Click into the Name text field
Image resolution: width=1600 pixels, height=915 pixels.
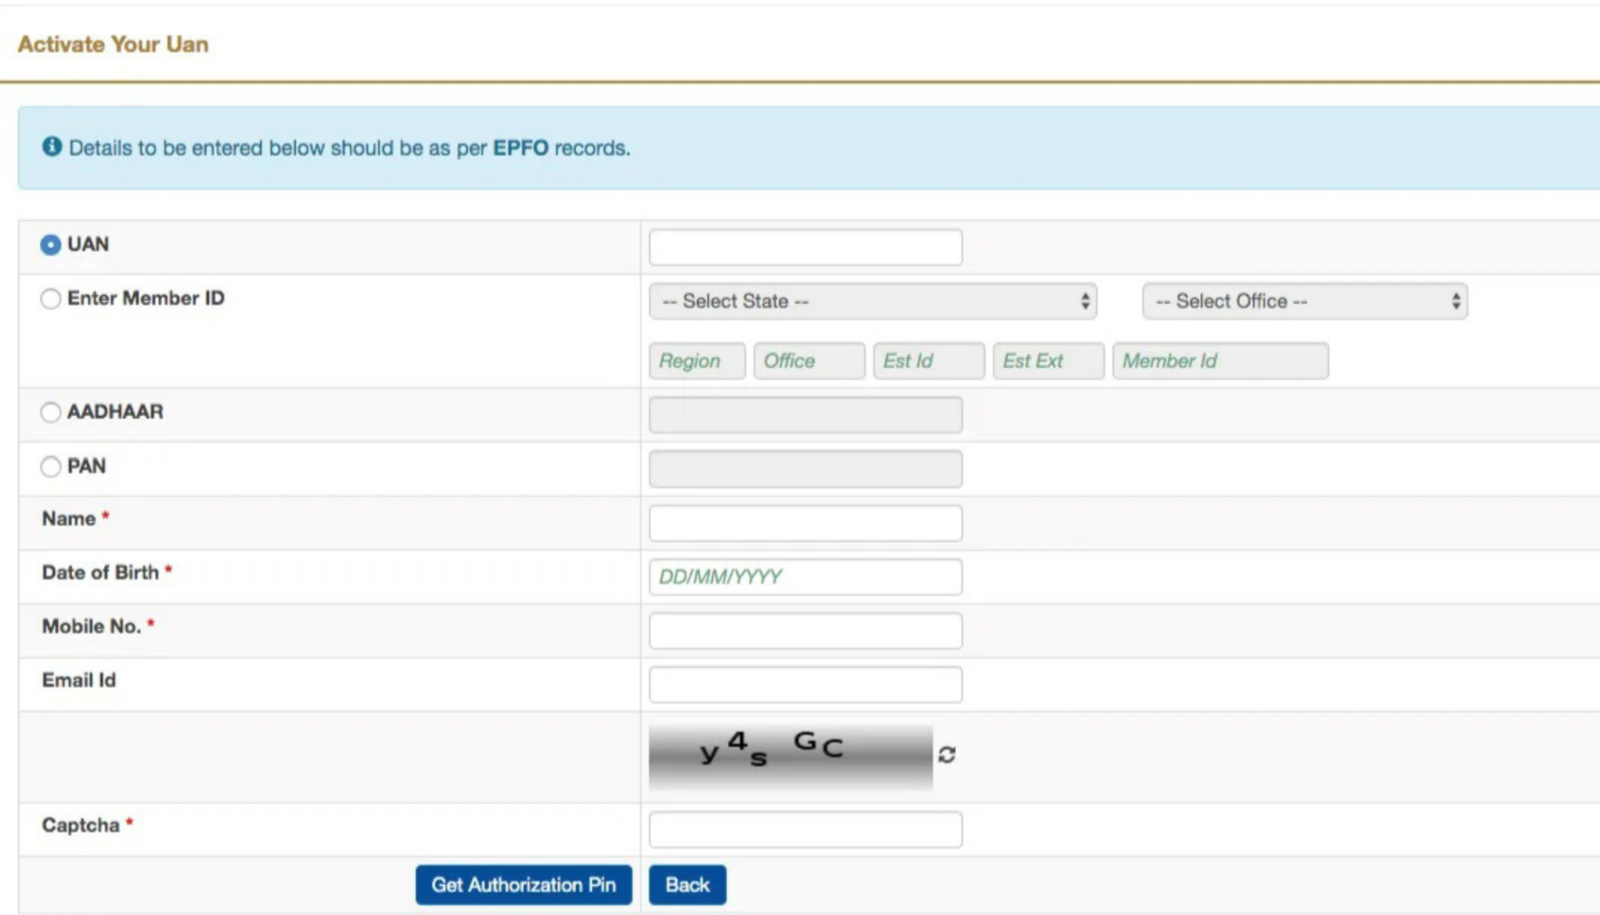[x=805, y=523]
